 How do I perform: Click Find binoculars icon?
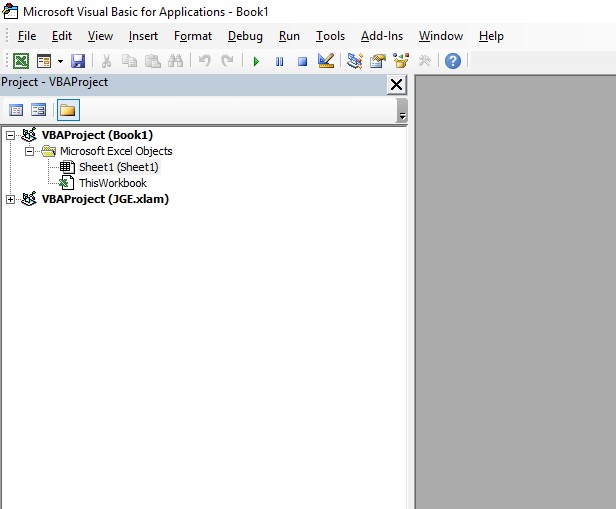[176, 61]
